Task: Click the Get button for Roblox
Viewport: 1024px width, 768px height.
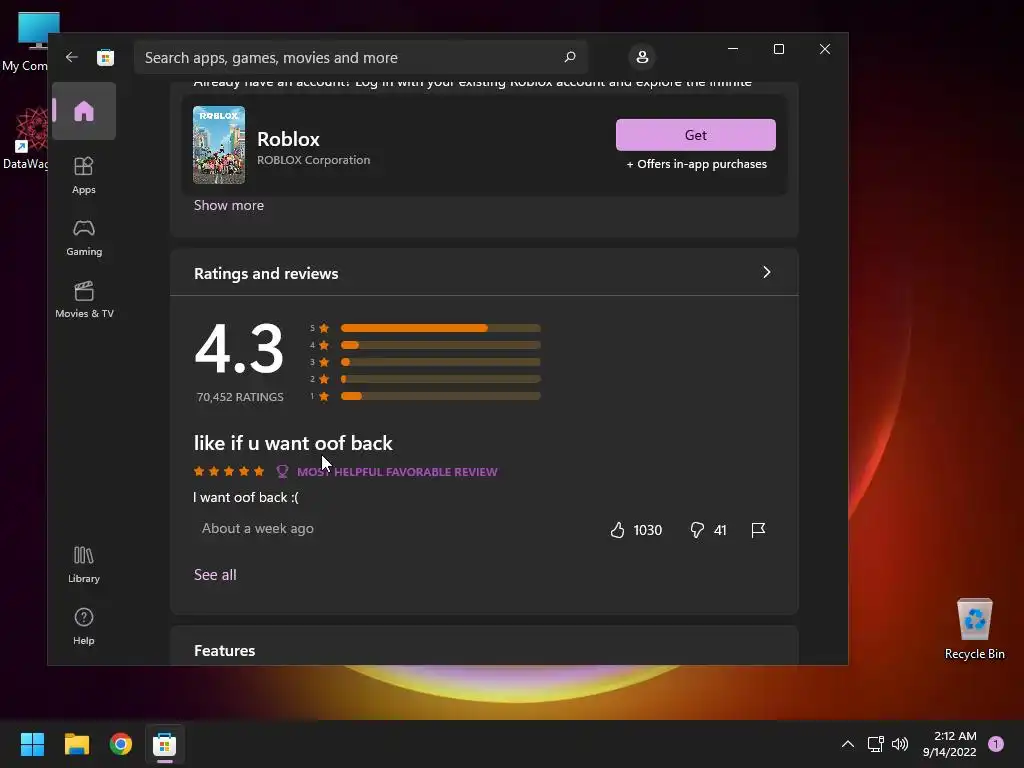Action: pos(696,135)
